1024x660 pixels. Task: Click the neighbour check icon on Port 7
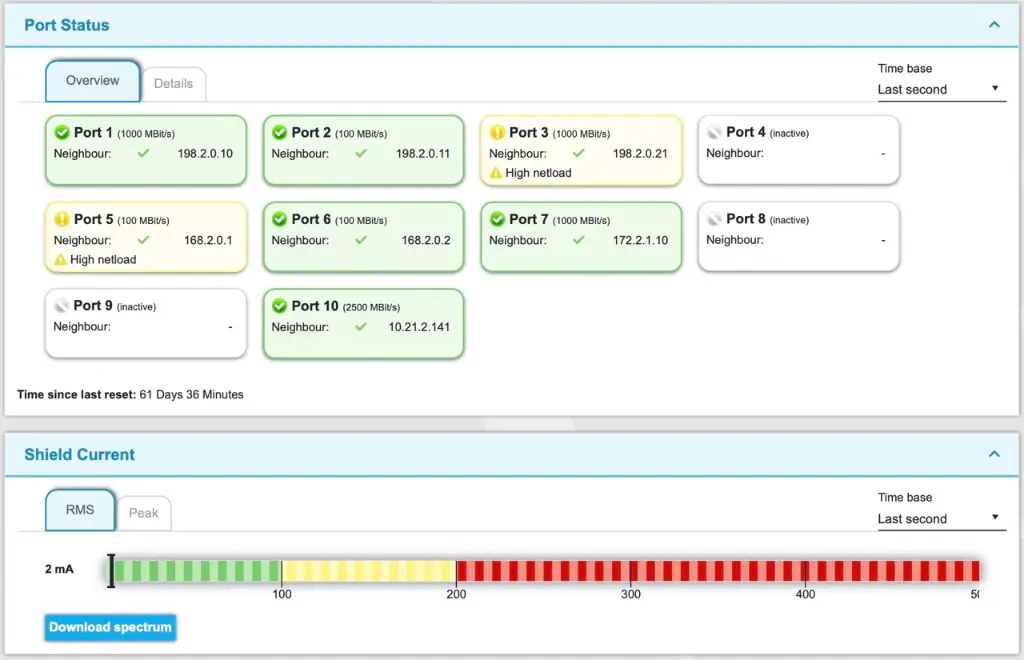pos(578,240)
